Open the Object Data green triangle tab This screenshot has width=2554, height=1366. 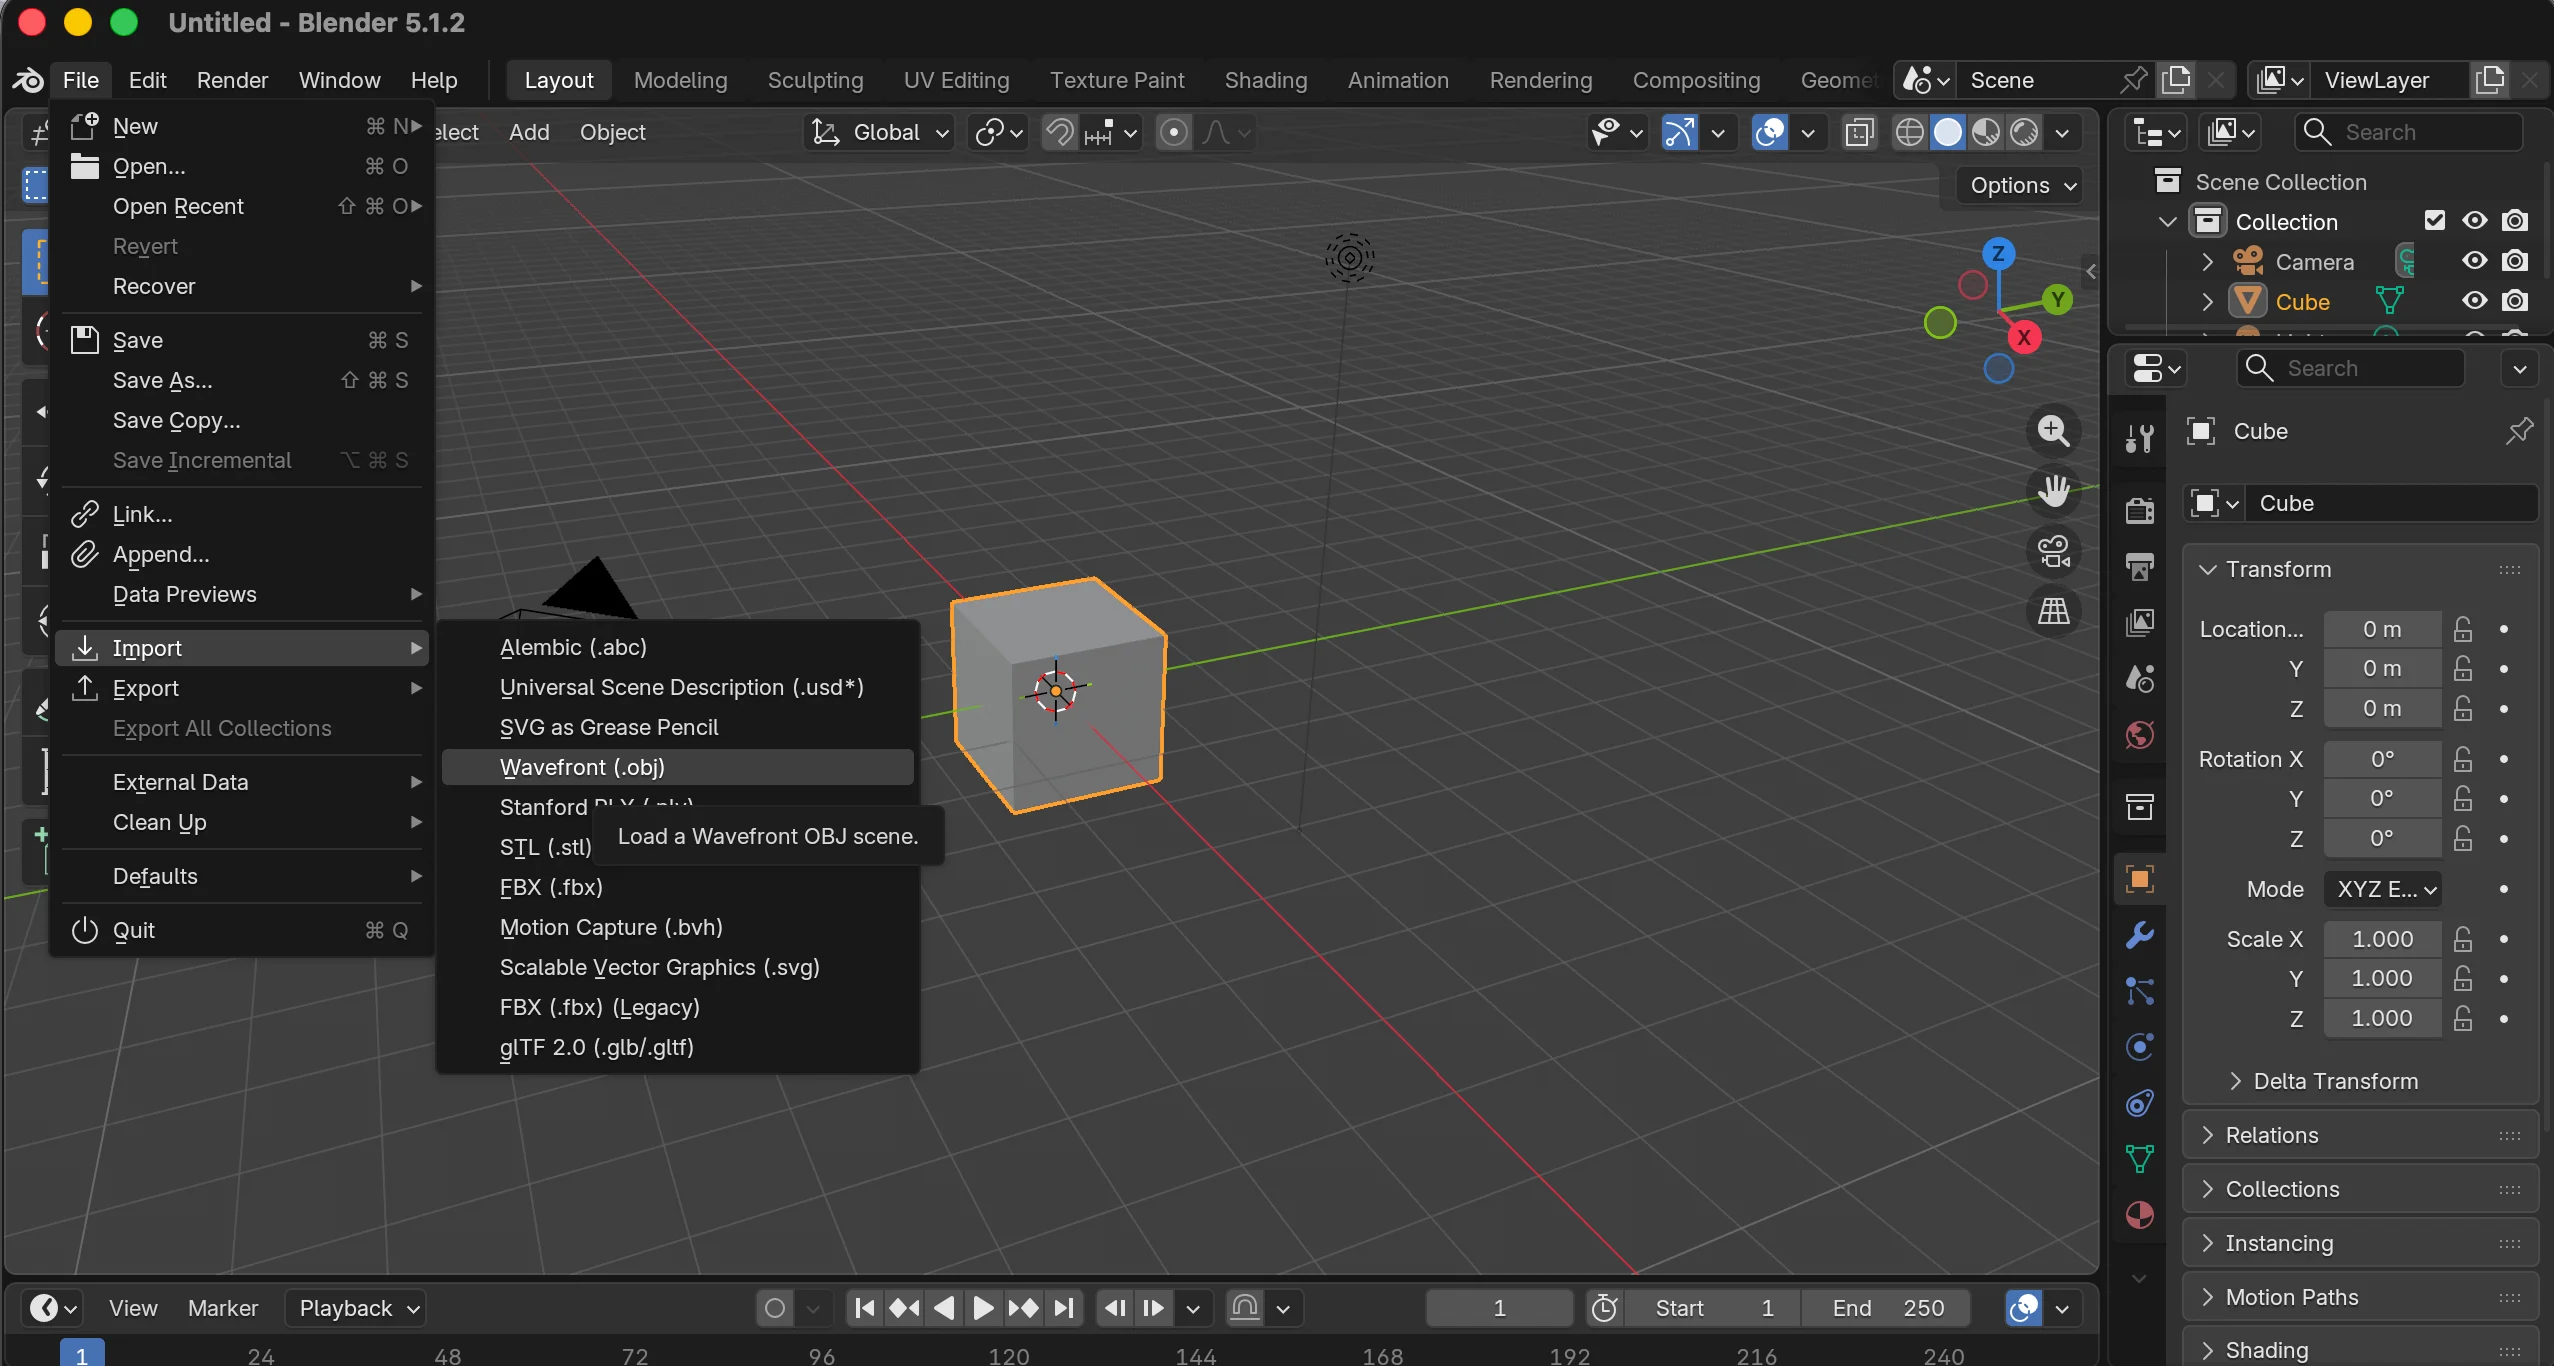point(2139,1159)
